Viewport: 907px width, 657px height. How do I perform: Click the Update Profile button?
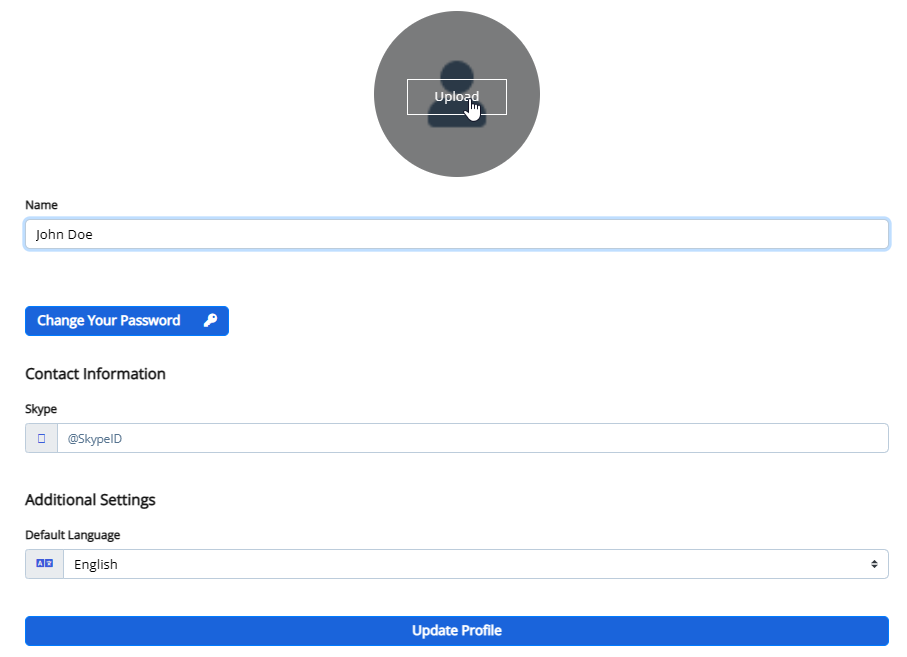pos(456,630)
